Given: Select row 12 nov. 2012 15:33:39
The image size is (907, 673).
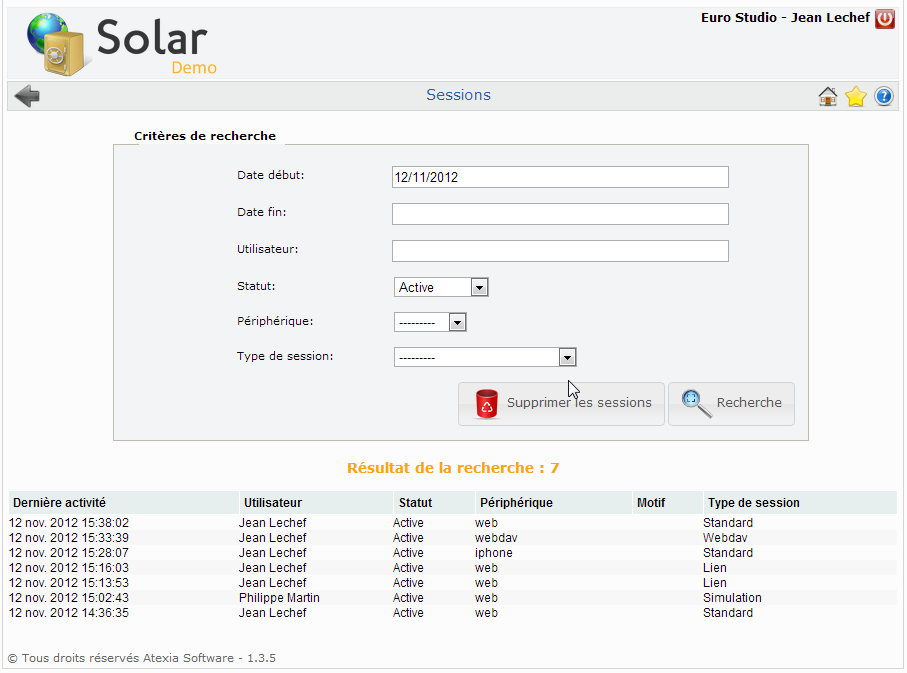Looking at the screenshot, I should click(x=452, y=538).
